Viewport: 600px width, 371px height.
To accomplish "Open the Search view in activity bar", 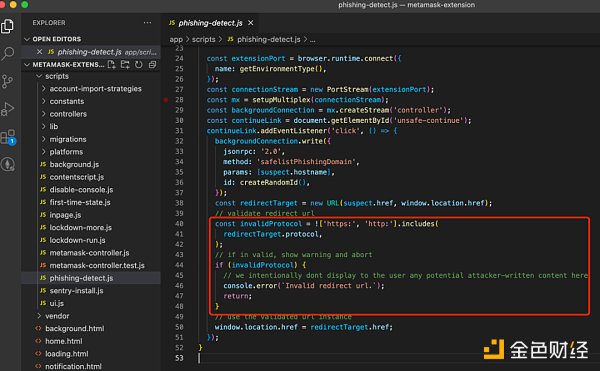I will click(8, 54).
